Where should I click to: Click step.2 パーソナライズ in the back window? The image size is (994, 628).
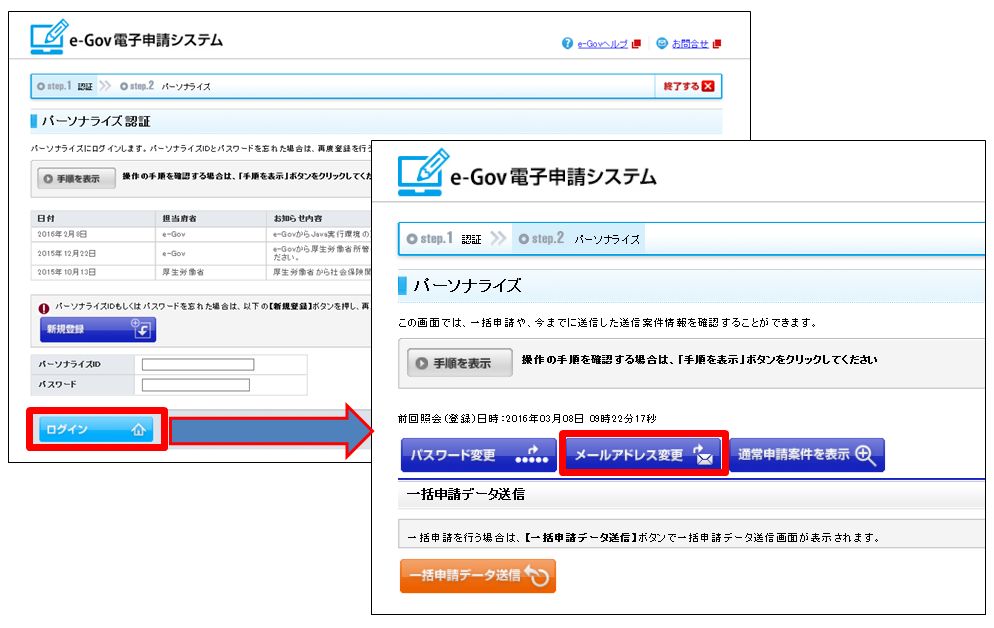click(x=165, y=86)
